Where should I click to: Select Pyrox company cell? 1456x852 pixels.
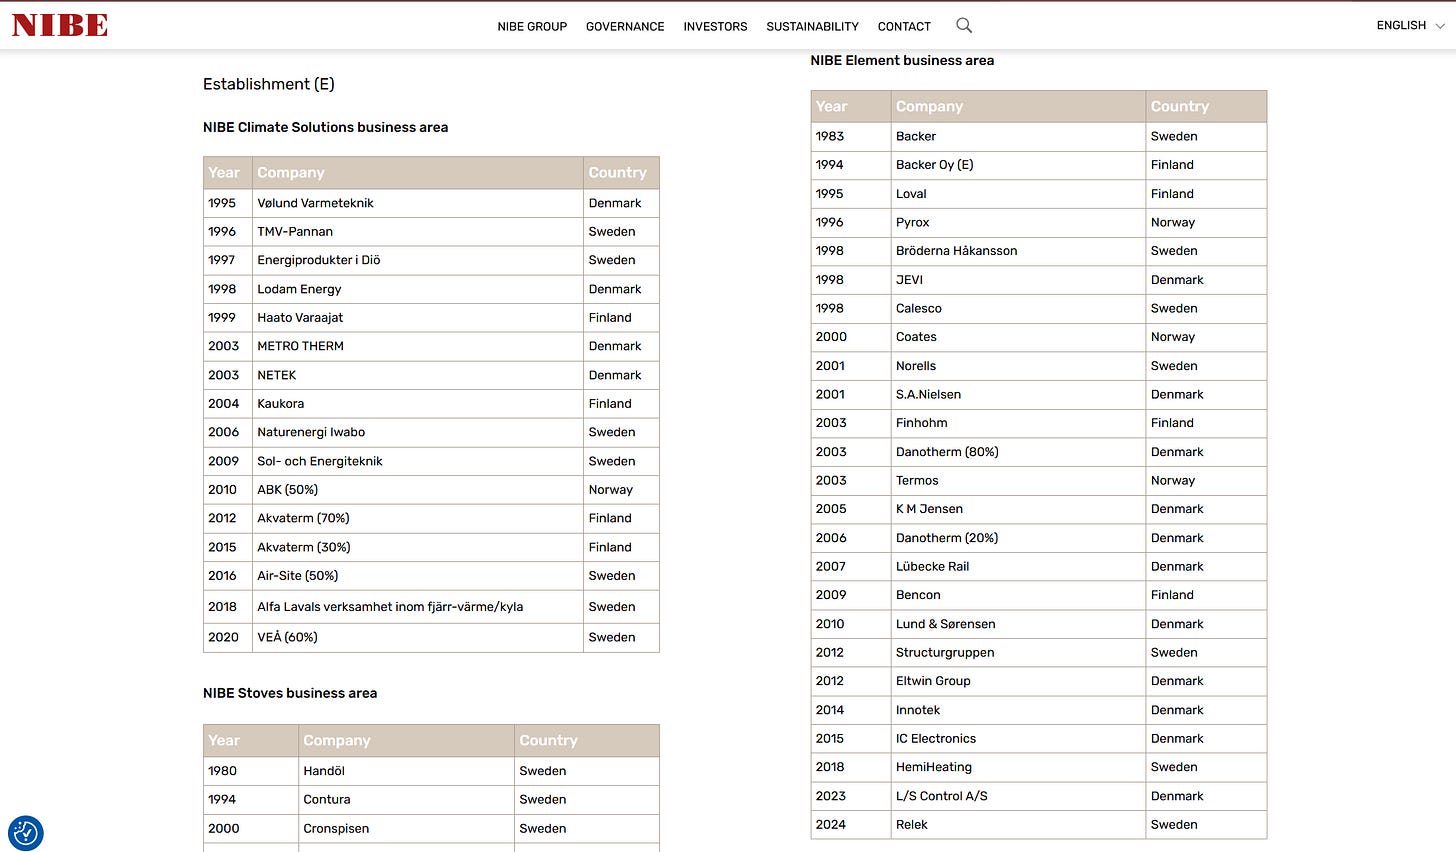(1018, 222)
